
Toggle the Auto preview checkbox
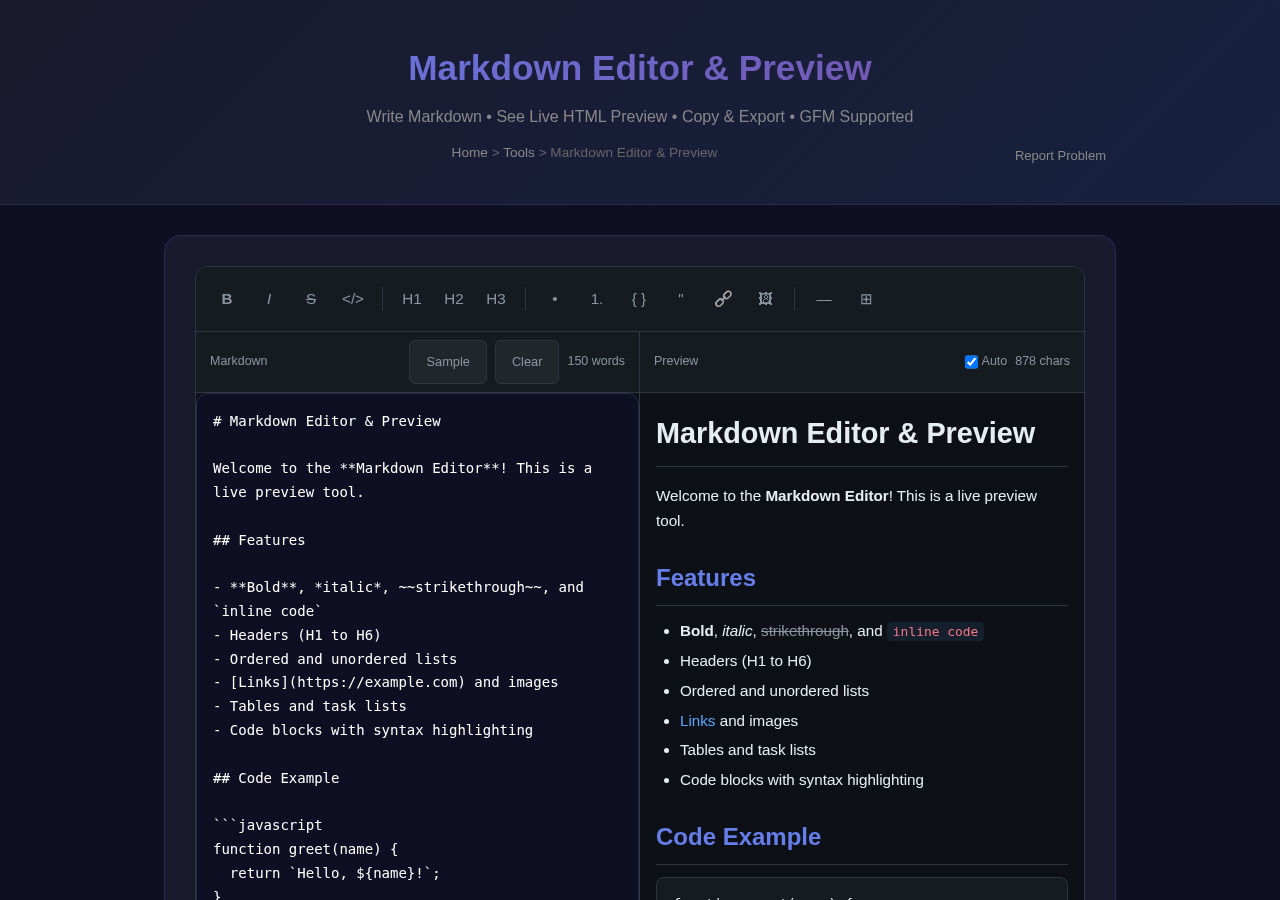click(971, 362)
